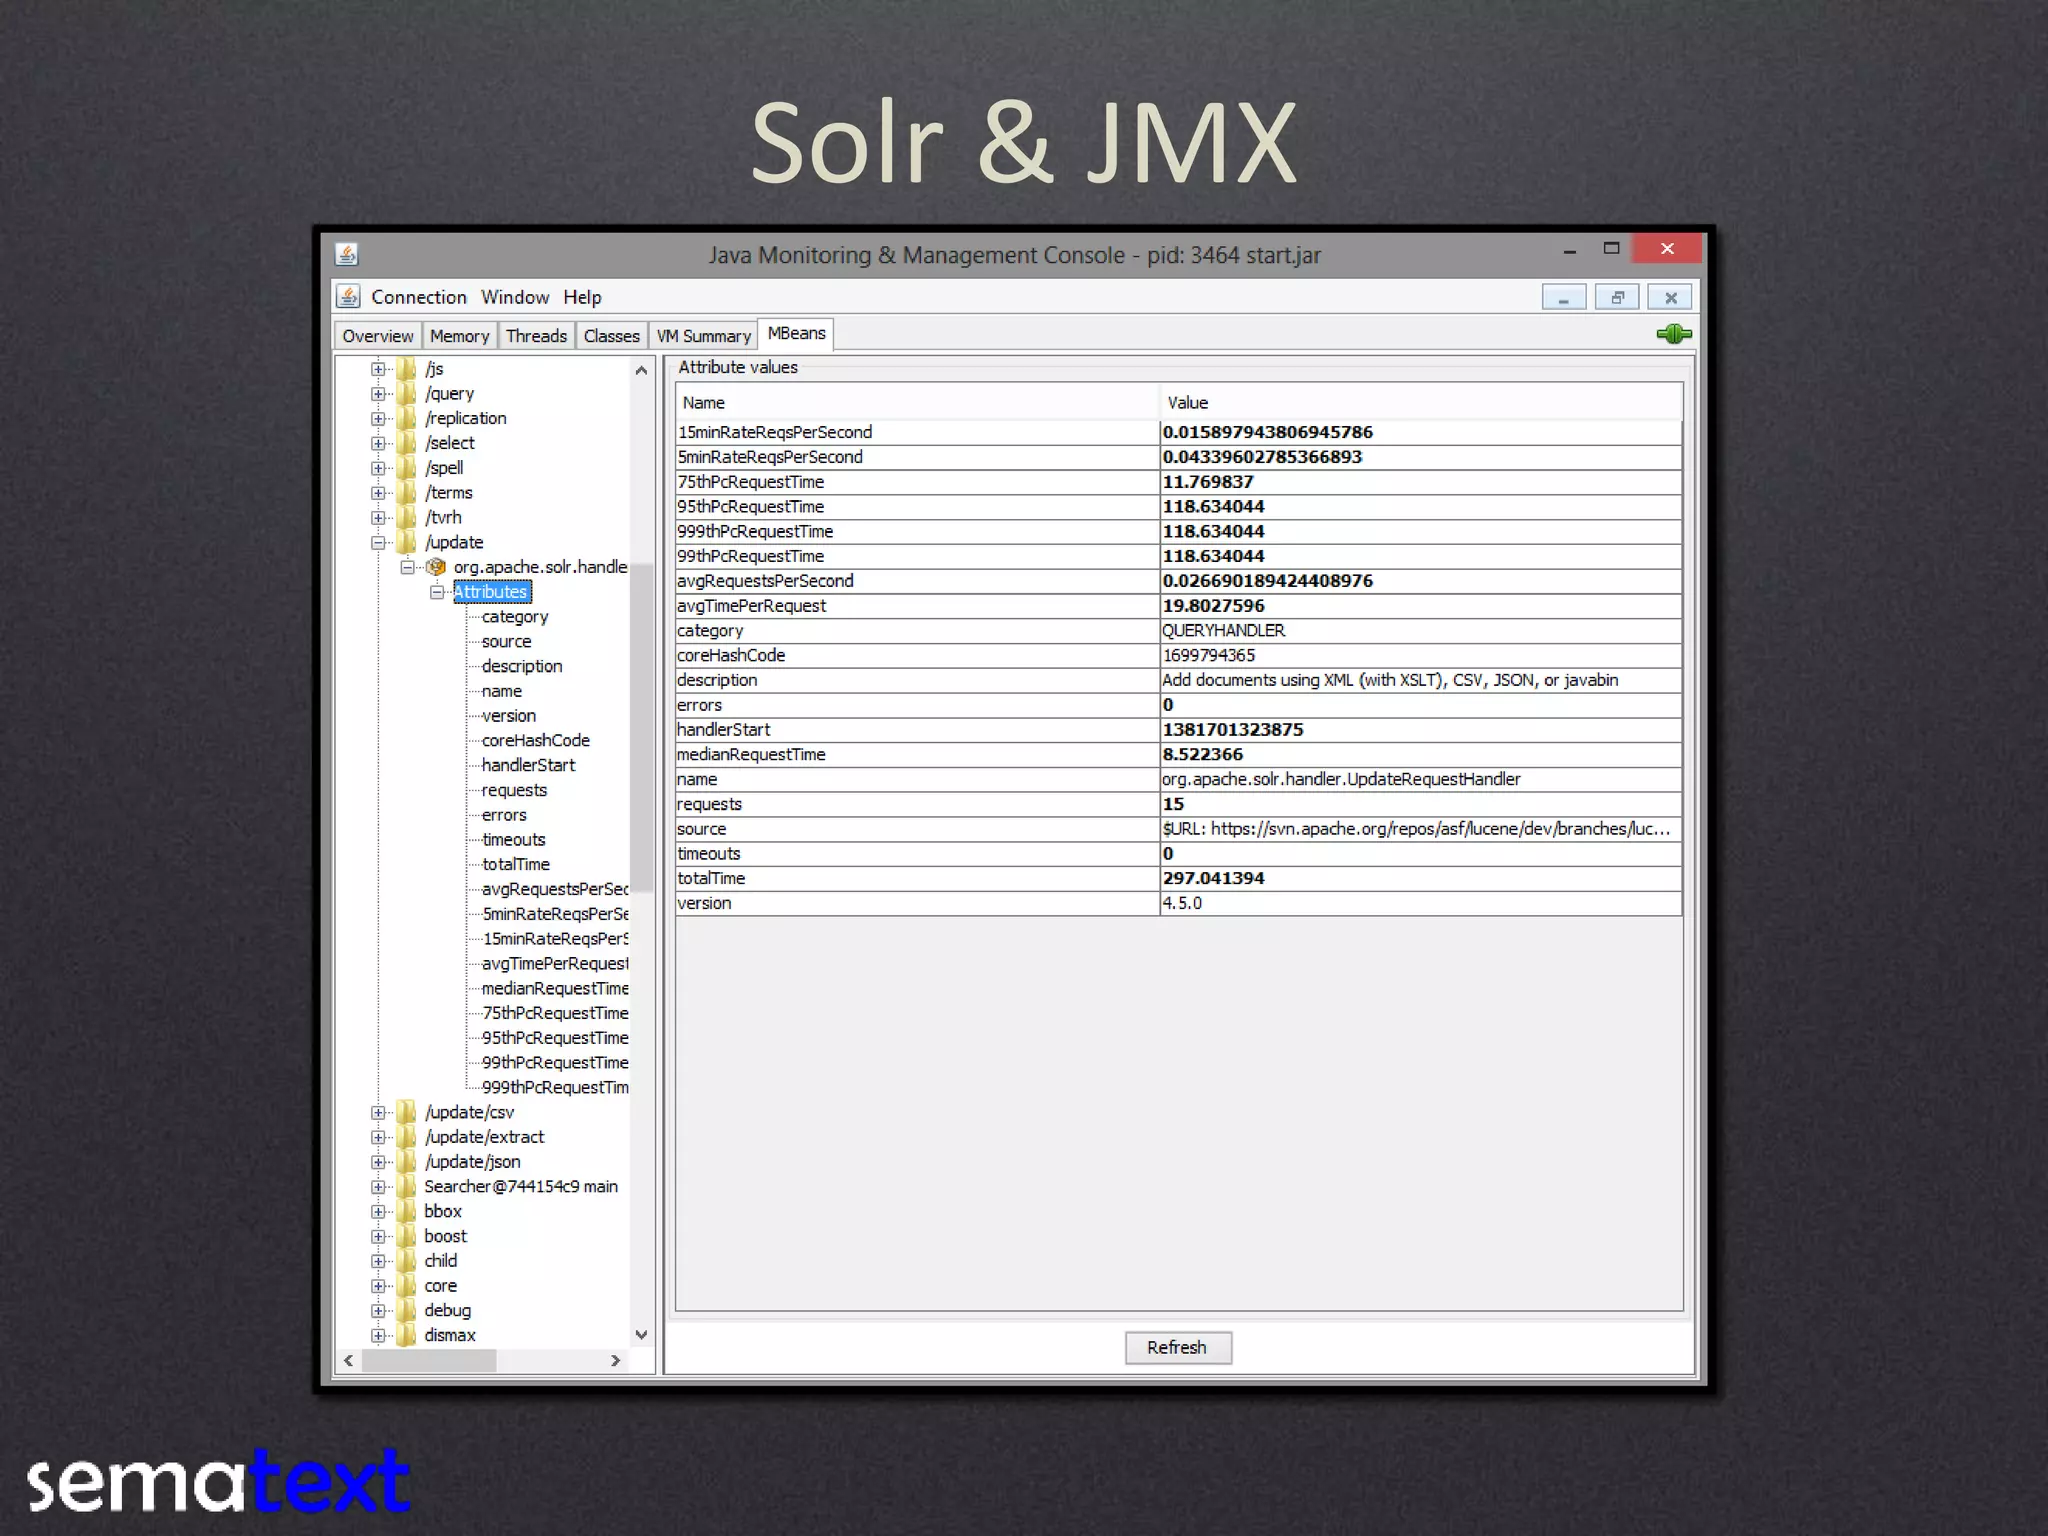Select the handlerStart attribute in tree
The width and height of the screenshot is (2048, 1536).
528,765
